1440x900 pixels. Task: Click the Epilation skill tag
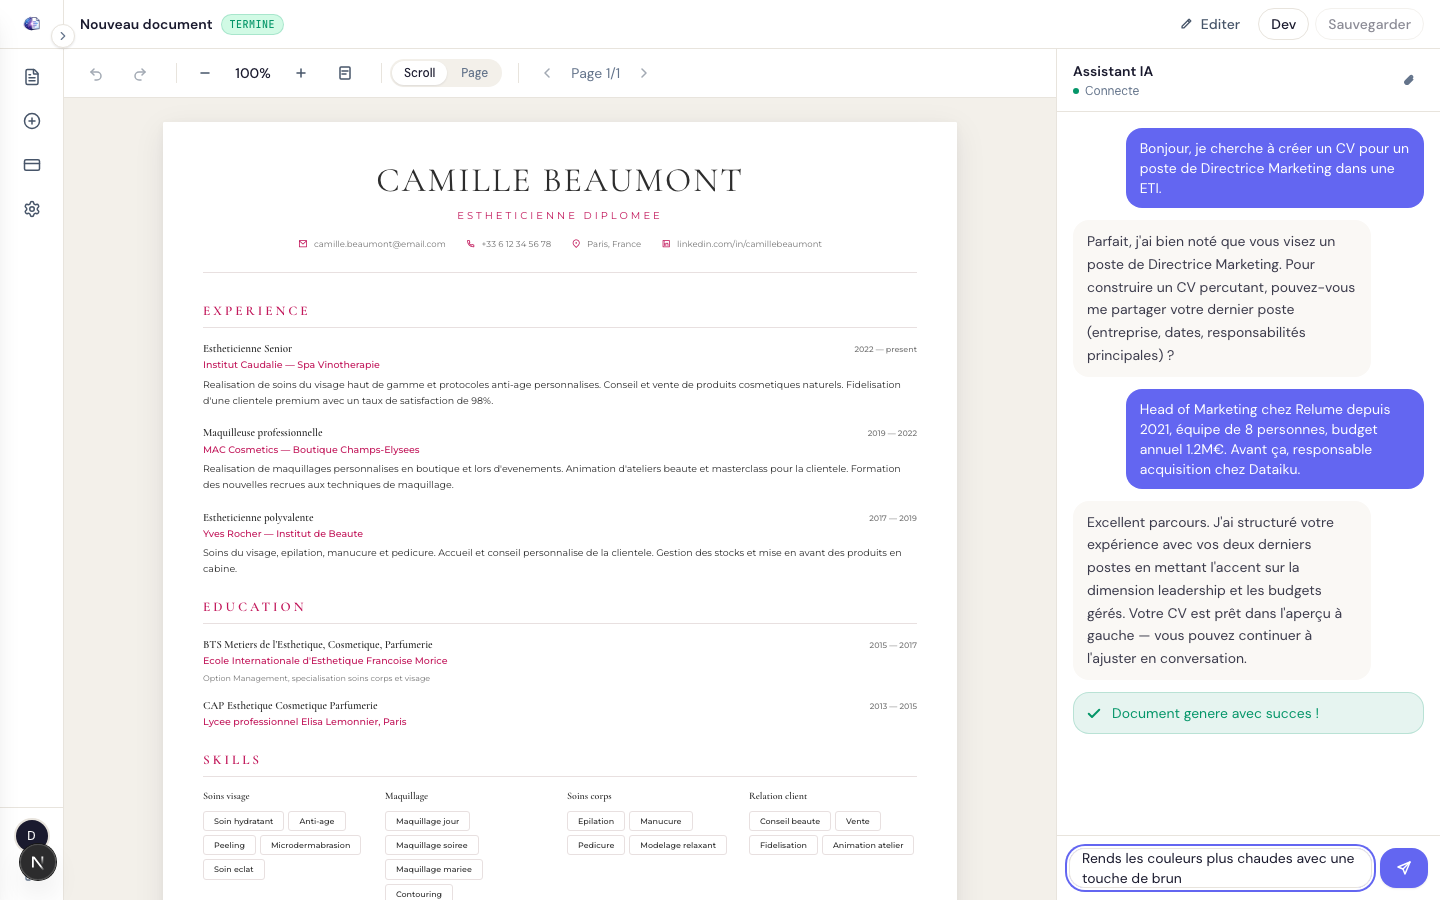click(596, 821)
